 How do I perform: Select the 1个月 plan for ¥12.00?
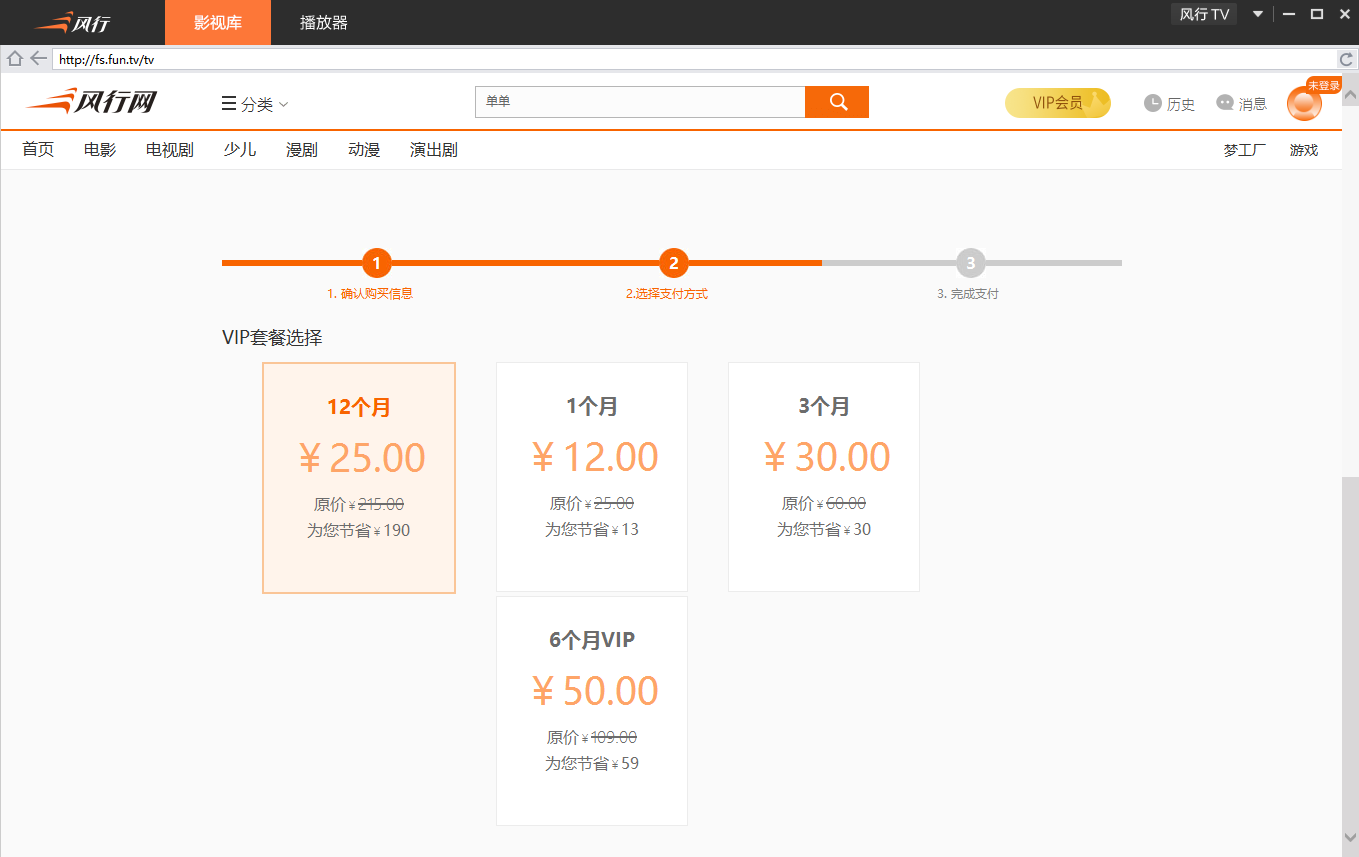point(592,476)
